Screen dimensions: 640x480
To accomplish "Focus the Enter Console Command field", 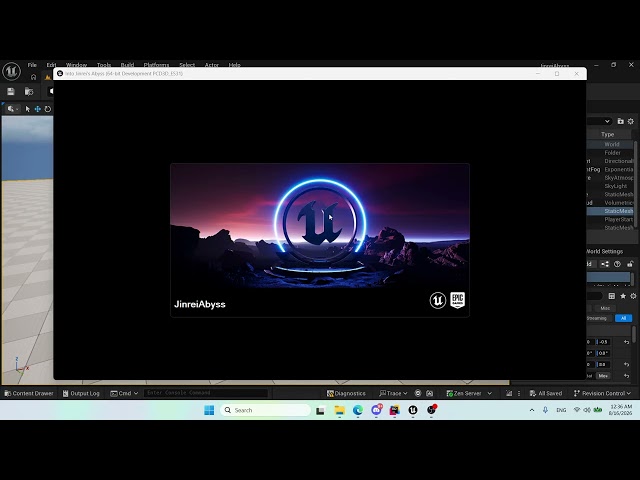I will tap(206, 393).
